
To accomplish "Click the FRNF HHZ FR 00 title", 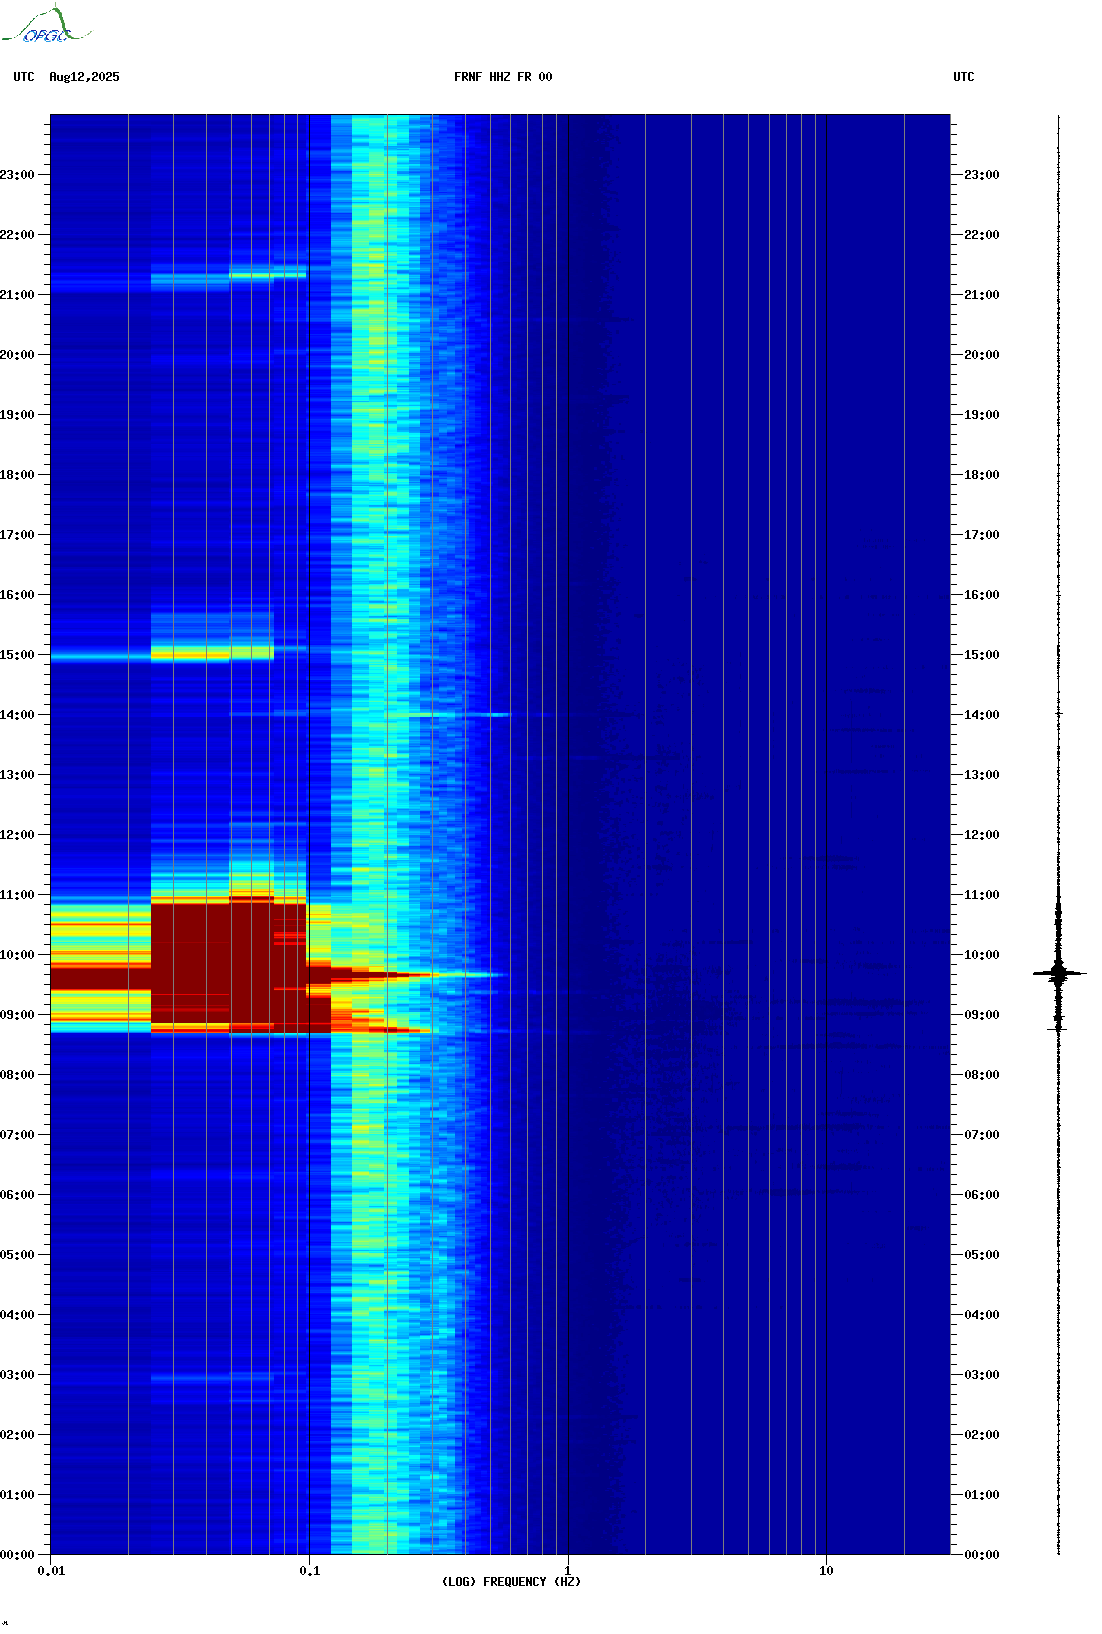I will pyautogui.click(x=503, y=77).
